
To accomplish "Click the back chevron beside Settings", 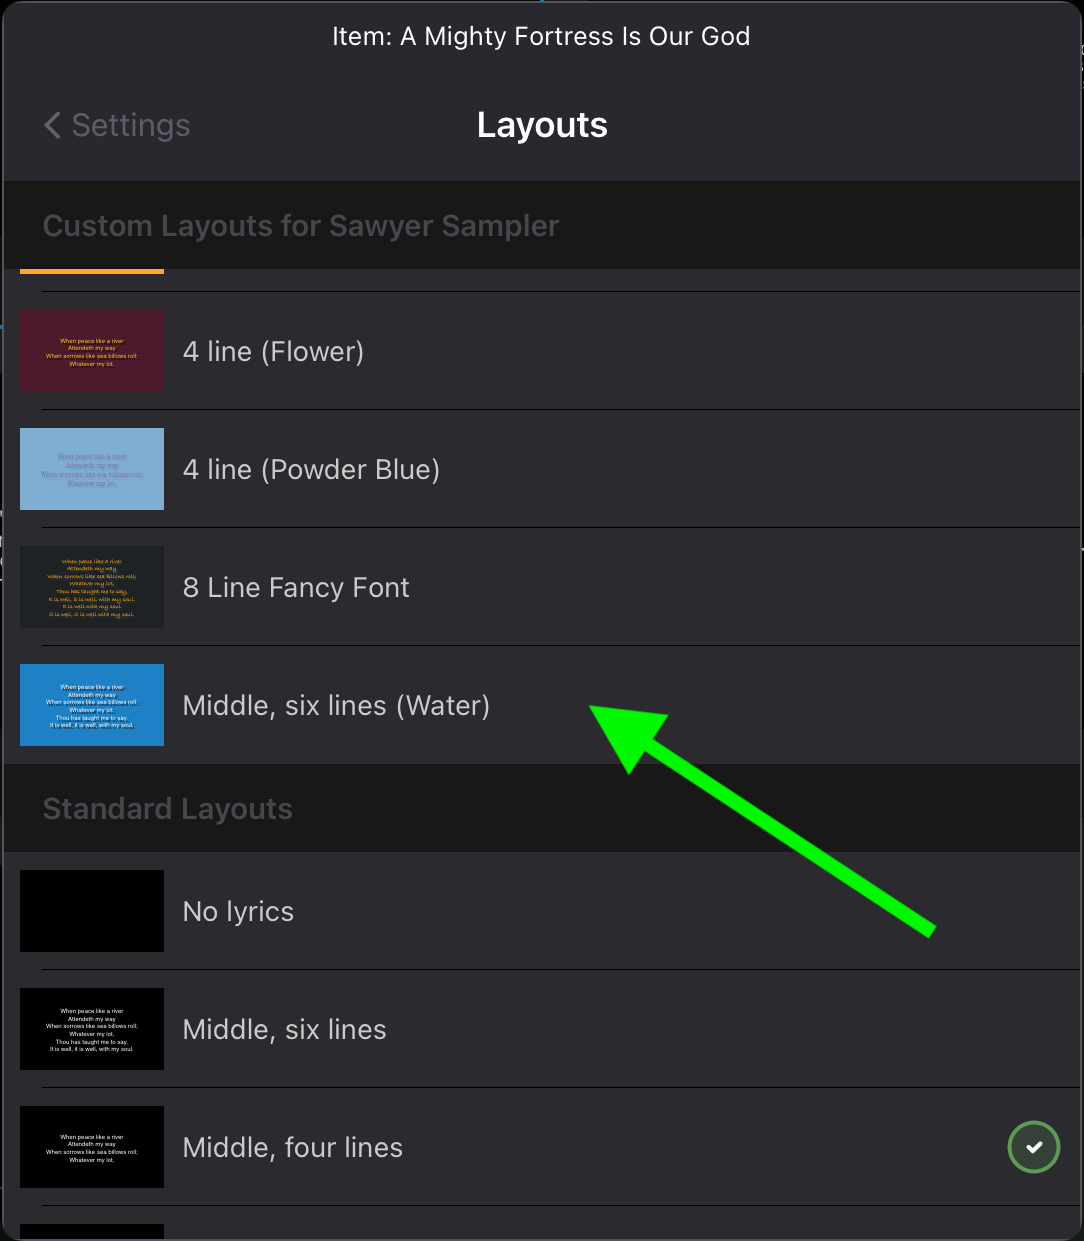I will [x=52, y=125].
